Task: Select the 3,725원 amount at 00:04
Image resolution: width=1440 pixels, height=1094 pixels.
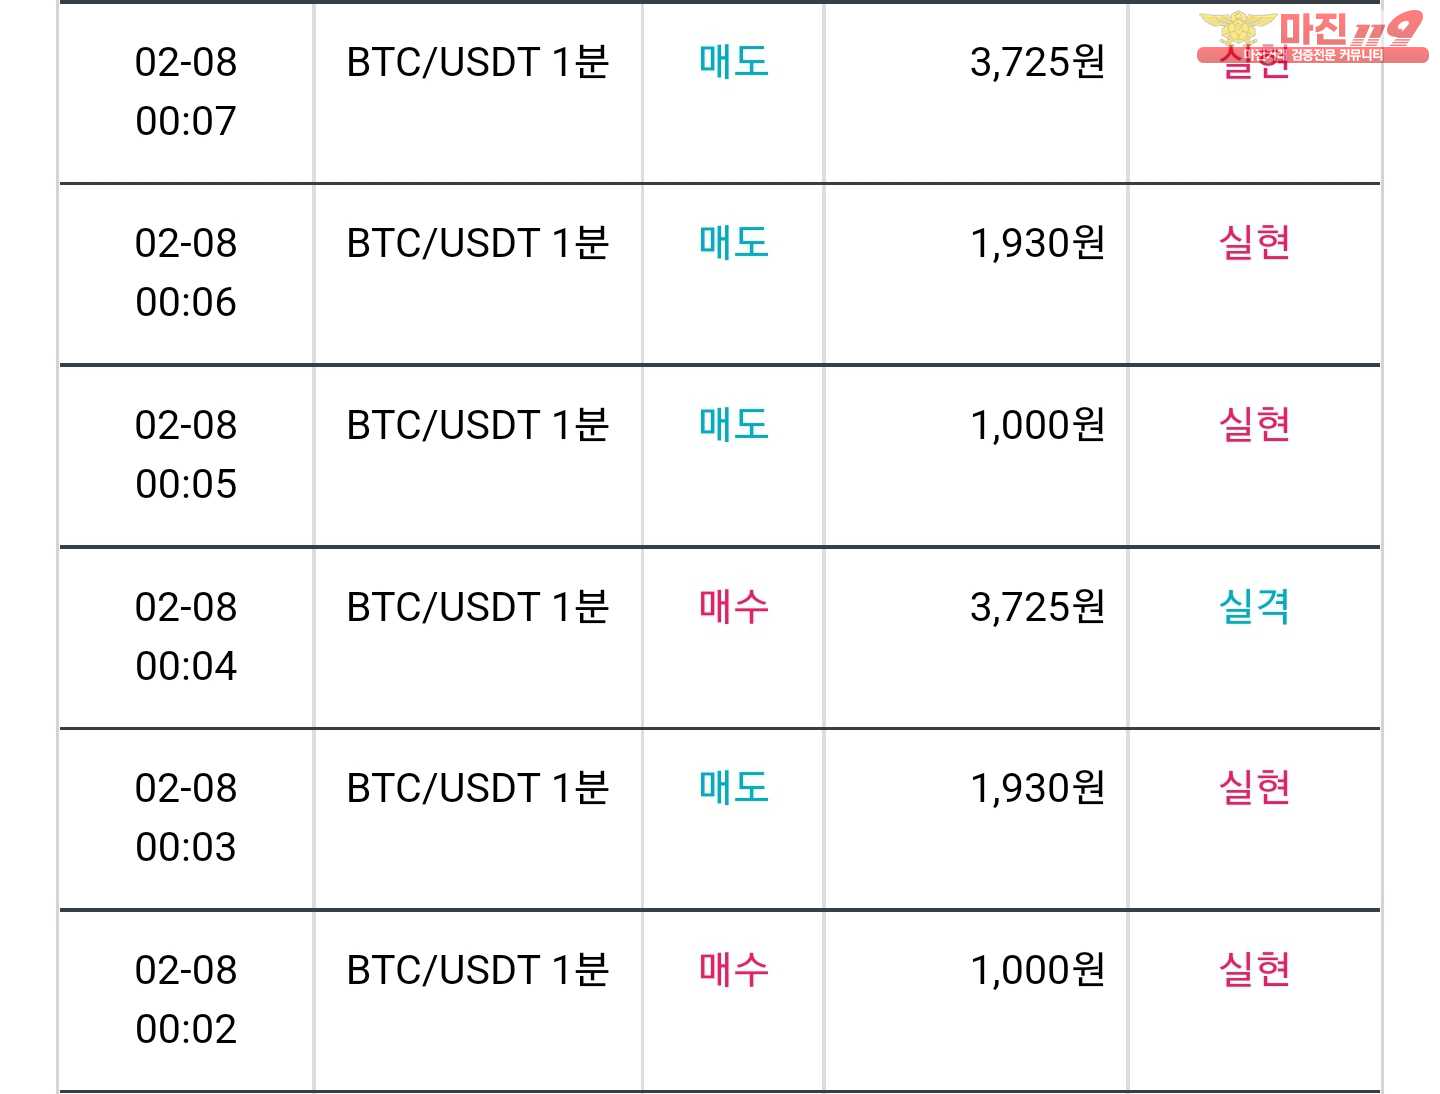Action: point(1037,607)
